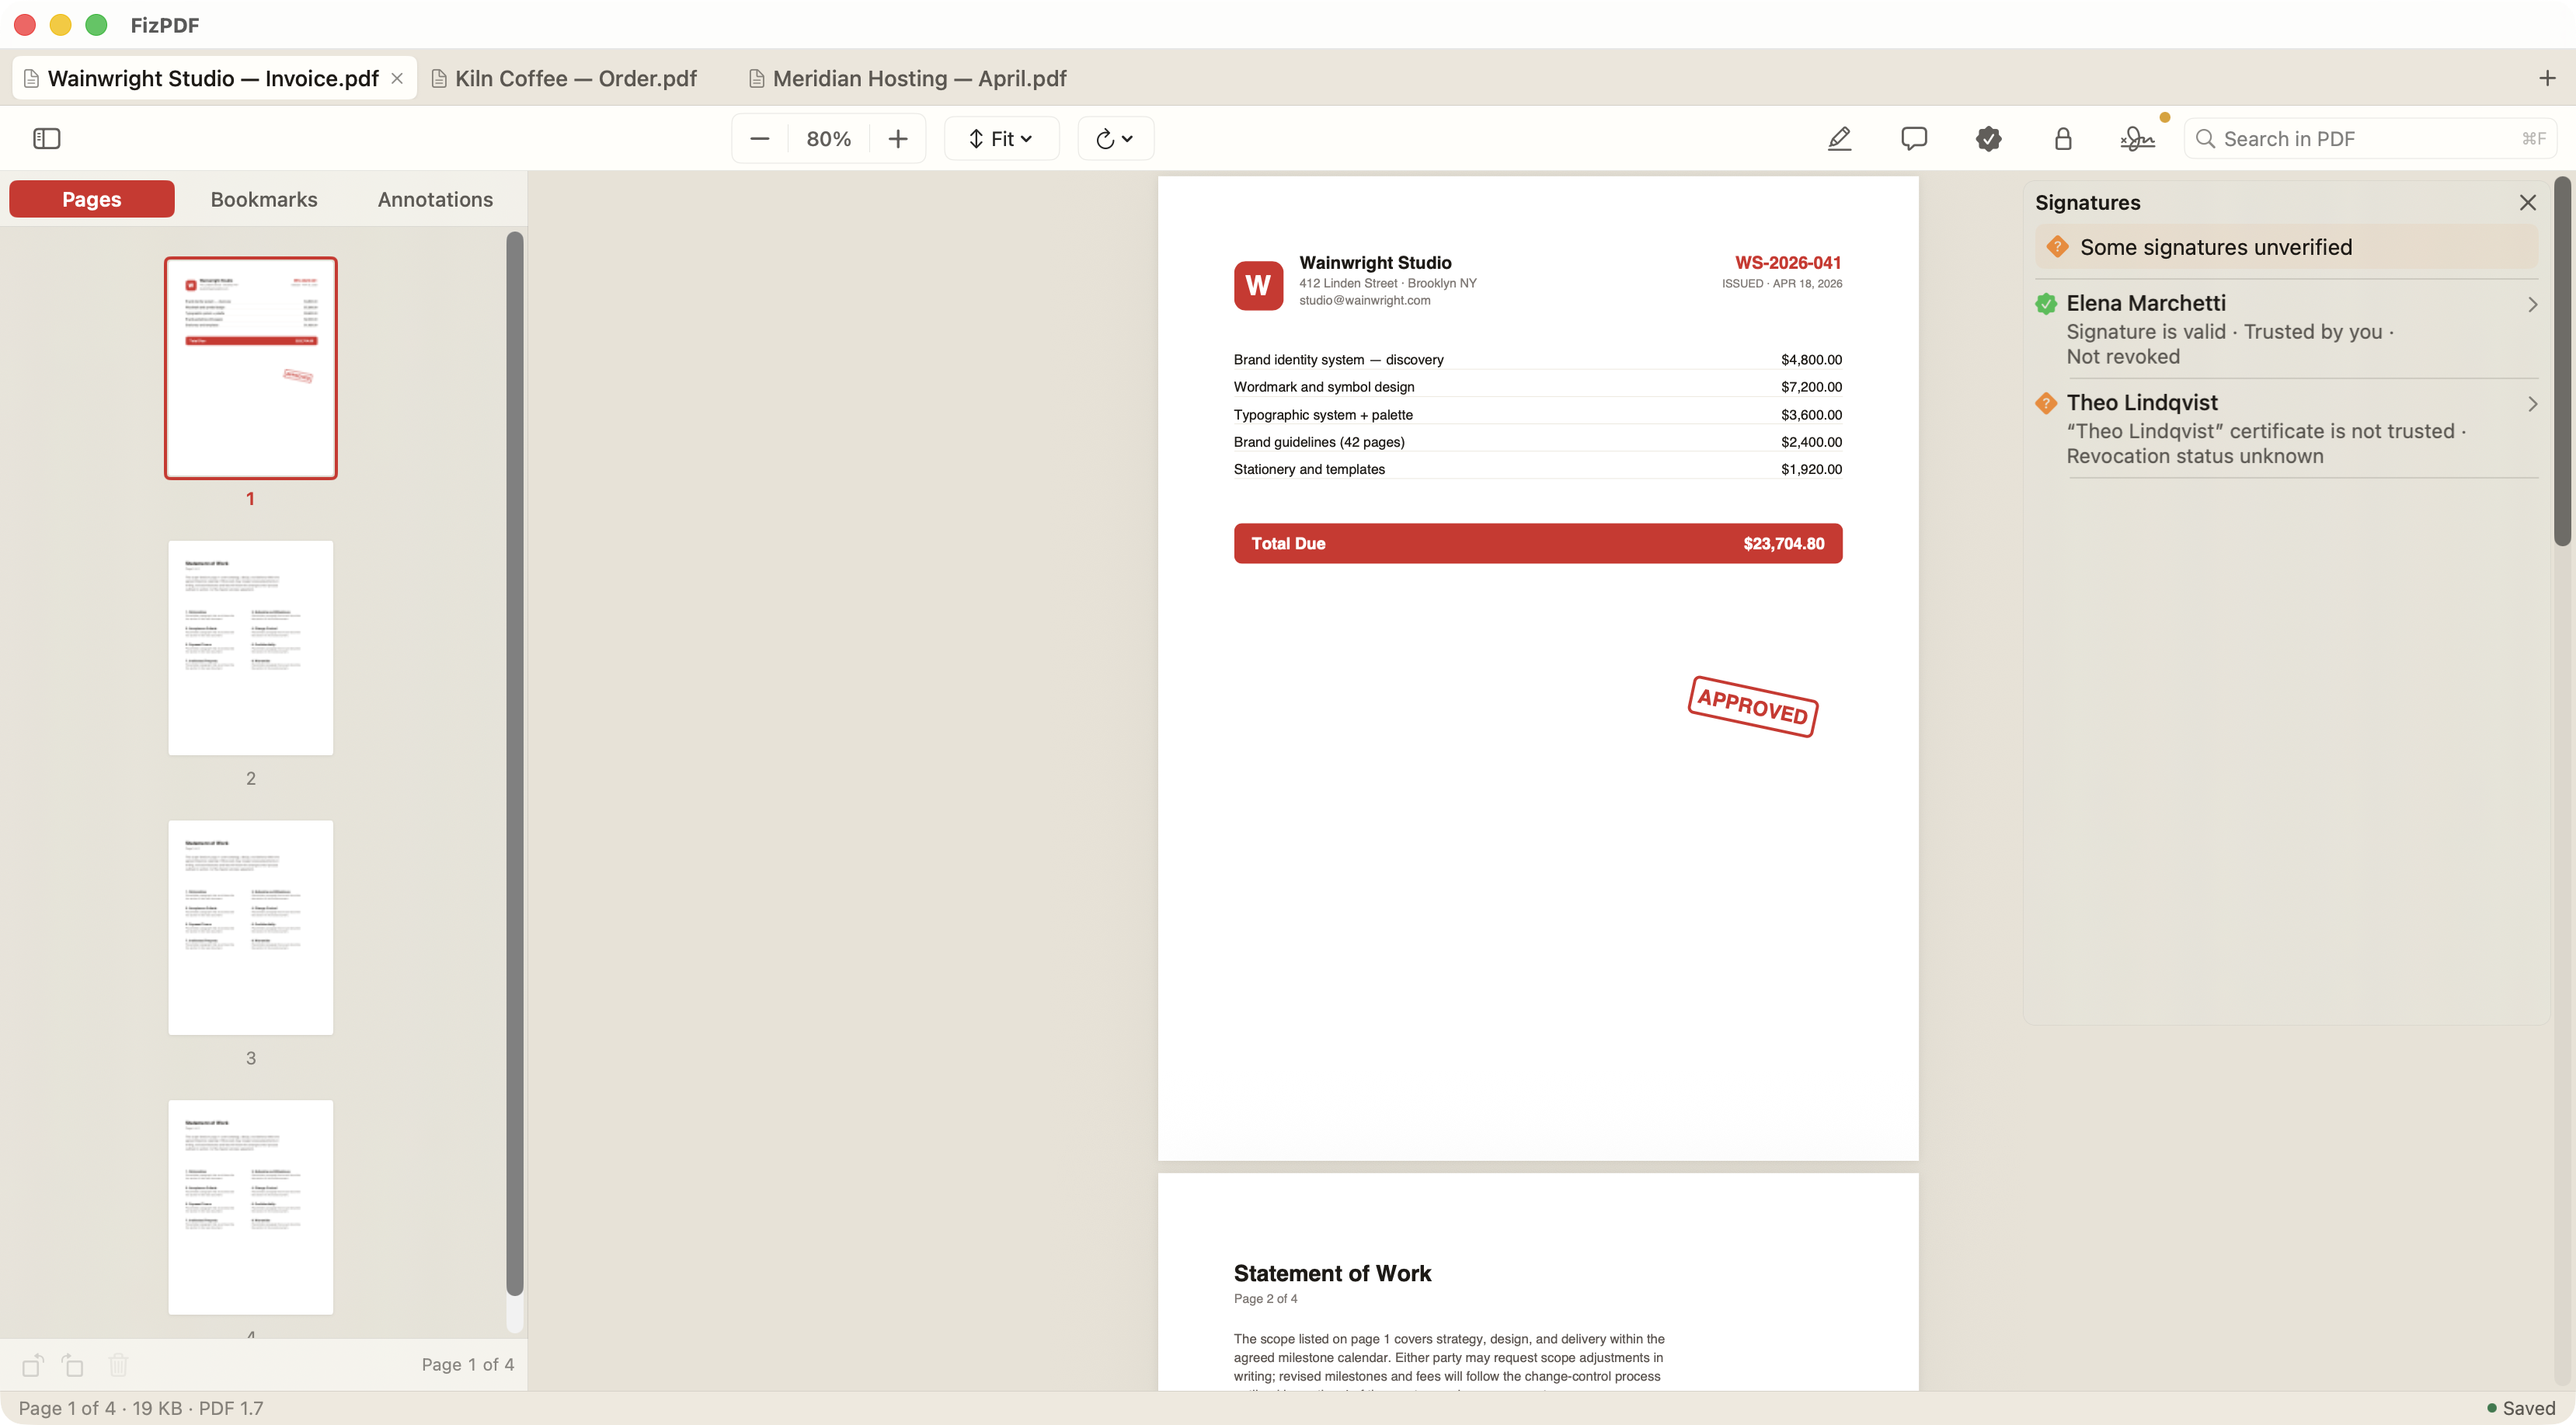
Task: Focus the Search in PDF field
Action: pyautogui.click(x=2370, y=138)
